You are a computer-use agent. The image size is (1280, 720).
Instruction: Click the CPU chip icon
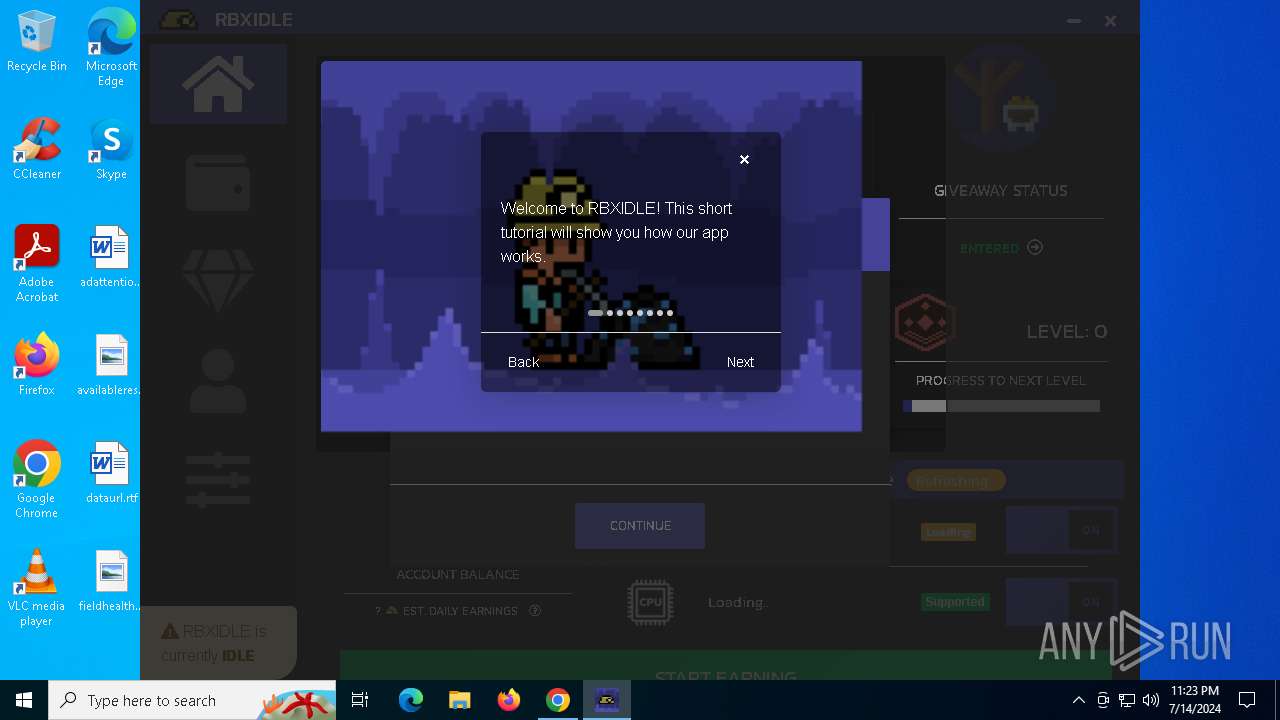click(650, 602)
